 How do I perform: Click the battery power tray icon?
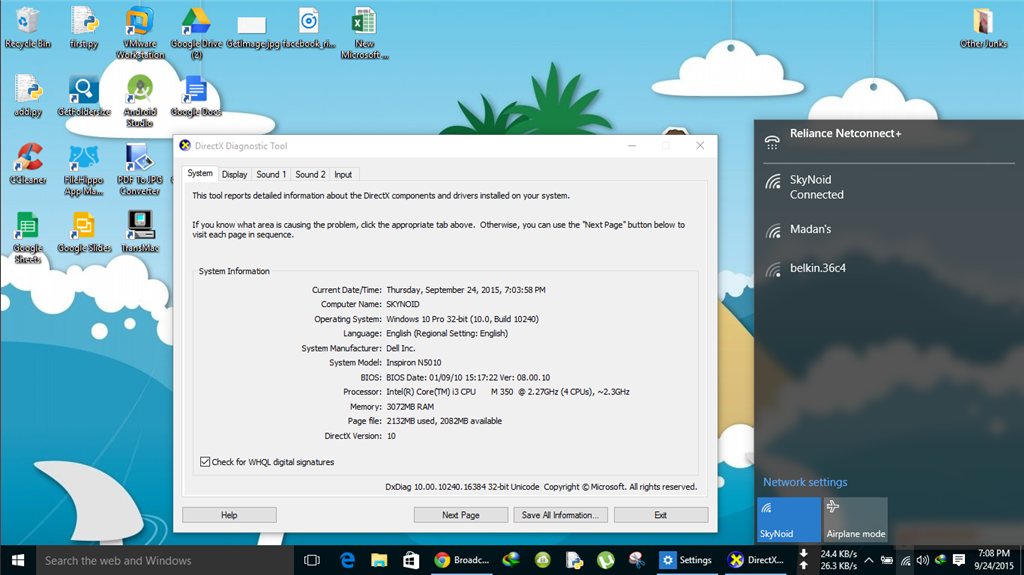(887, 560)
